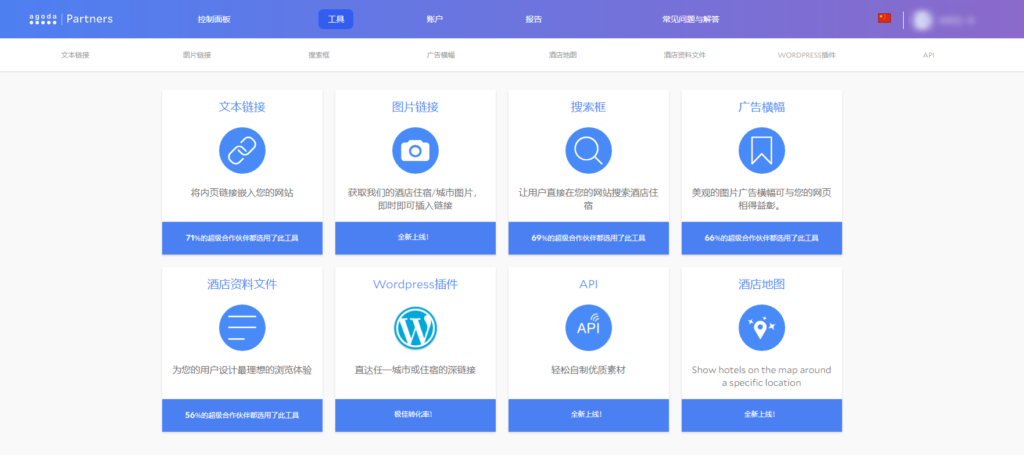Viewport: 1024px width, 455px height.
Task: Select WORDPRESS插件 in the sub-navigation
Action: (806, 55)
